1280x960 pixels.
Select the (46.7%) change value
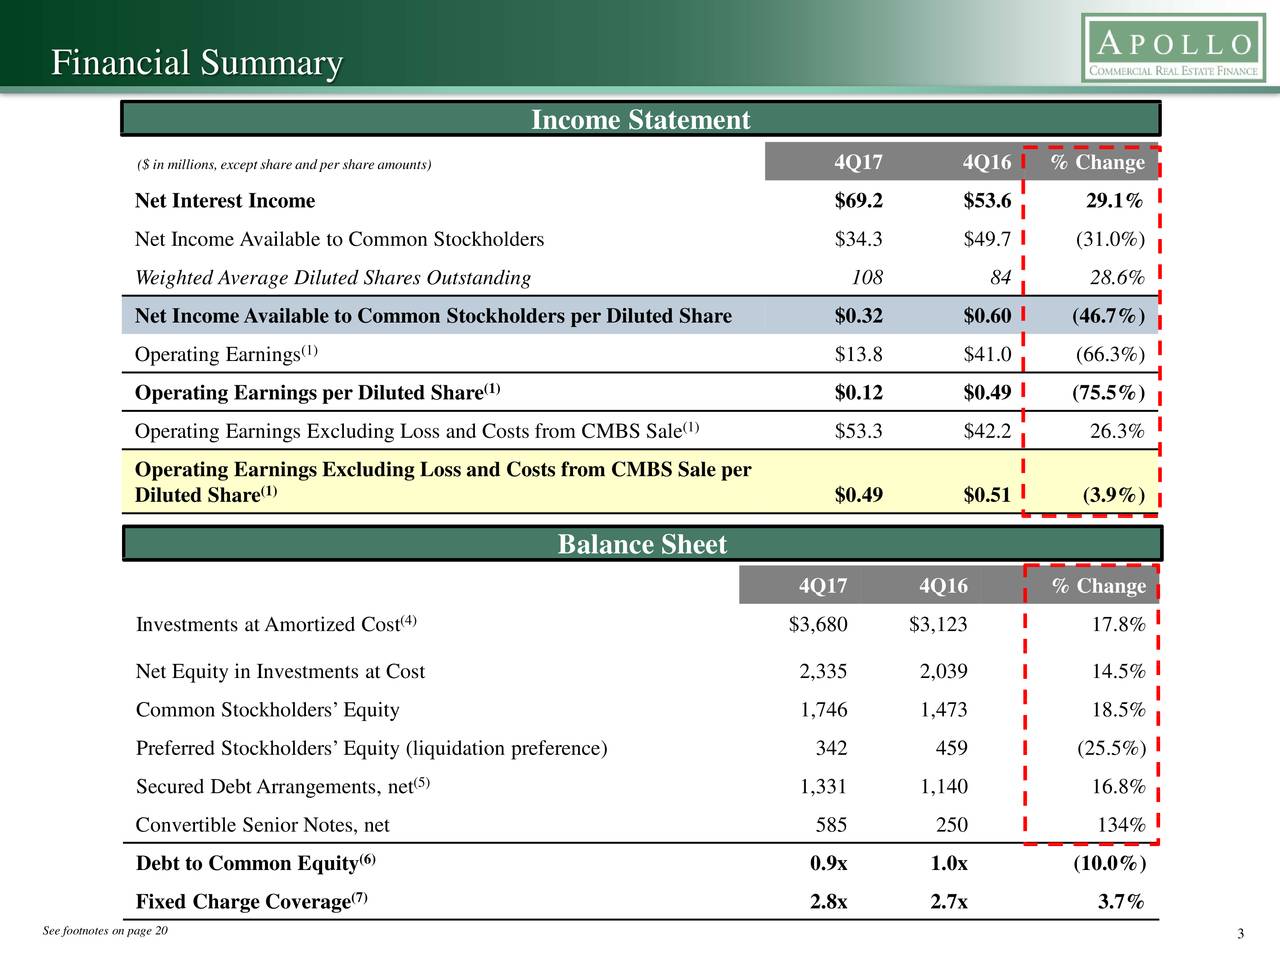(1108, 316)
